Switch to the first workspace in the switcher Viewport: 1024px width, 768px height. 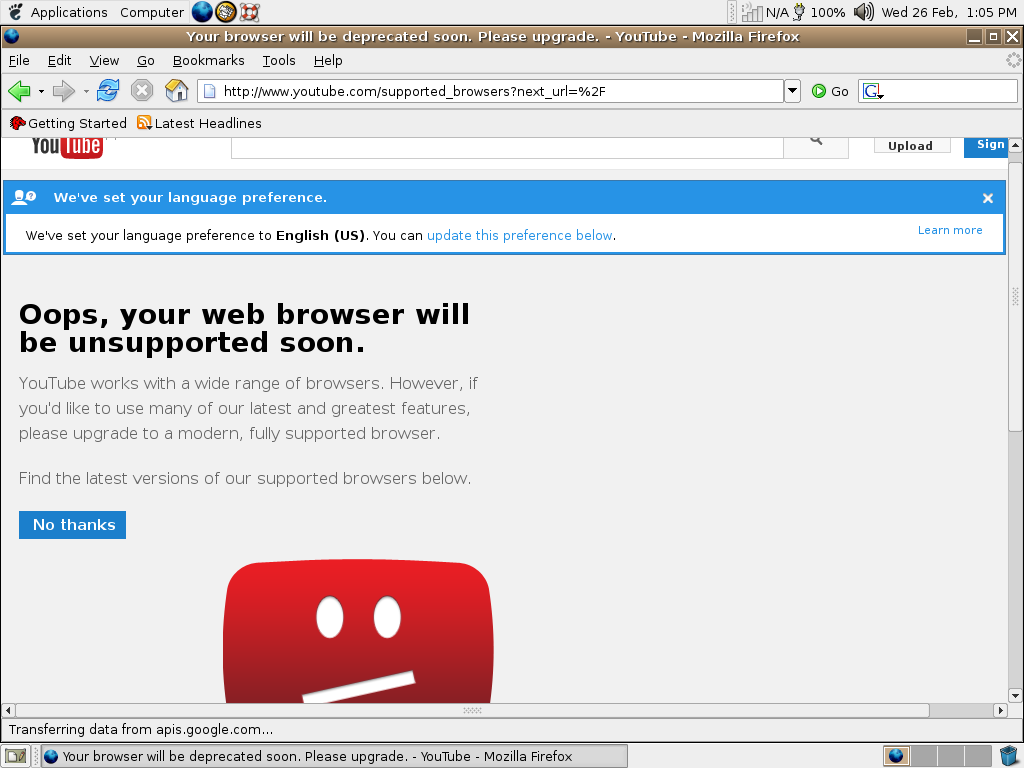coord(897,756)
